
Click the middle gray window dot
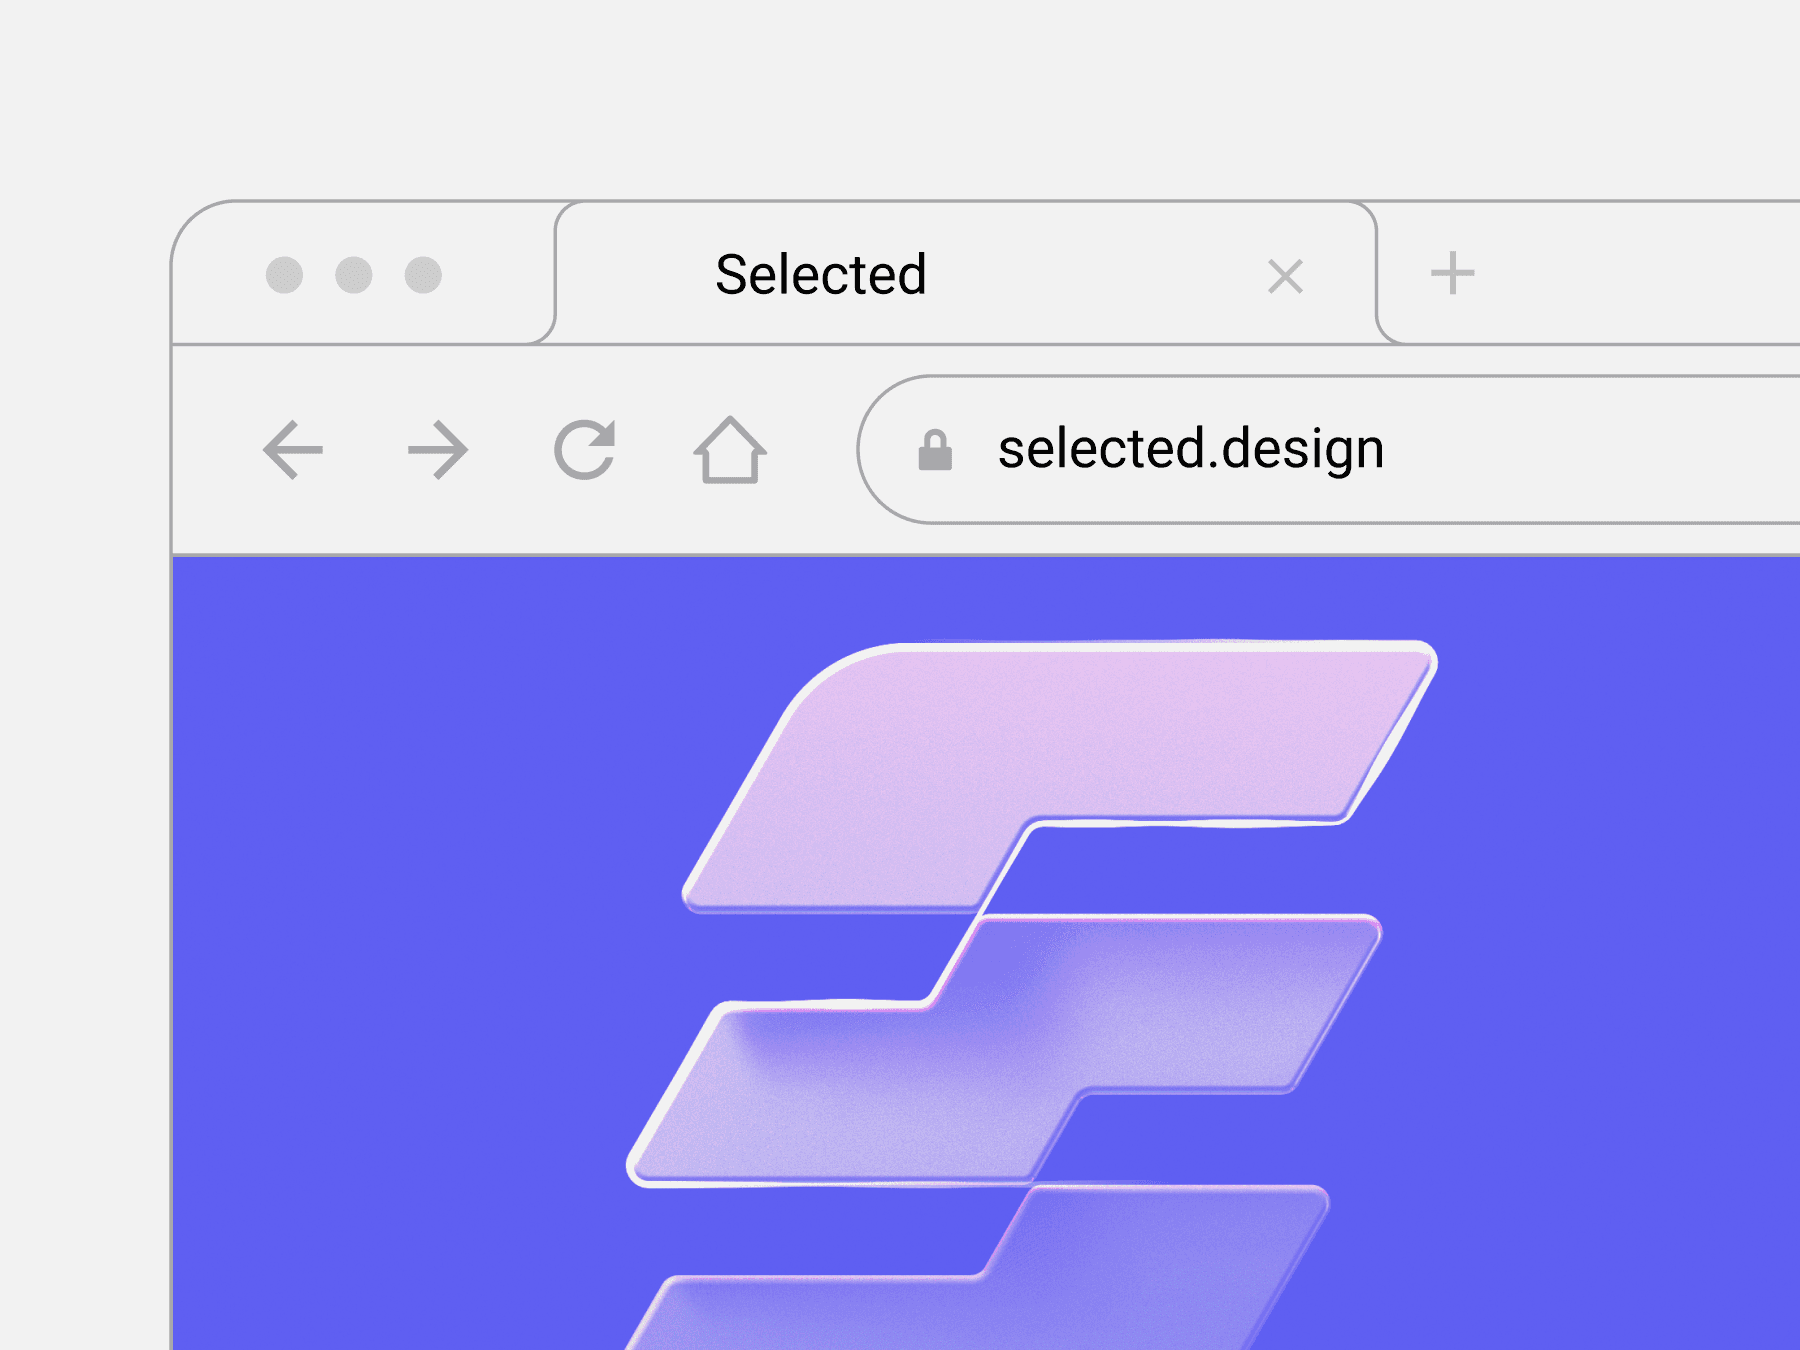point(354,275)
